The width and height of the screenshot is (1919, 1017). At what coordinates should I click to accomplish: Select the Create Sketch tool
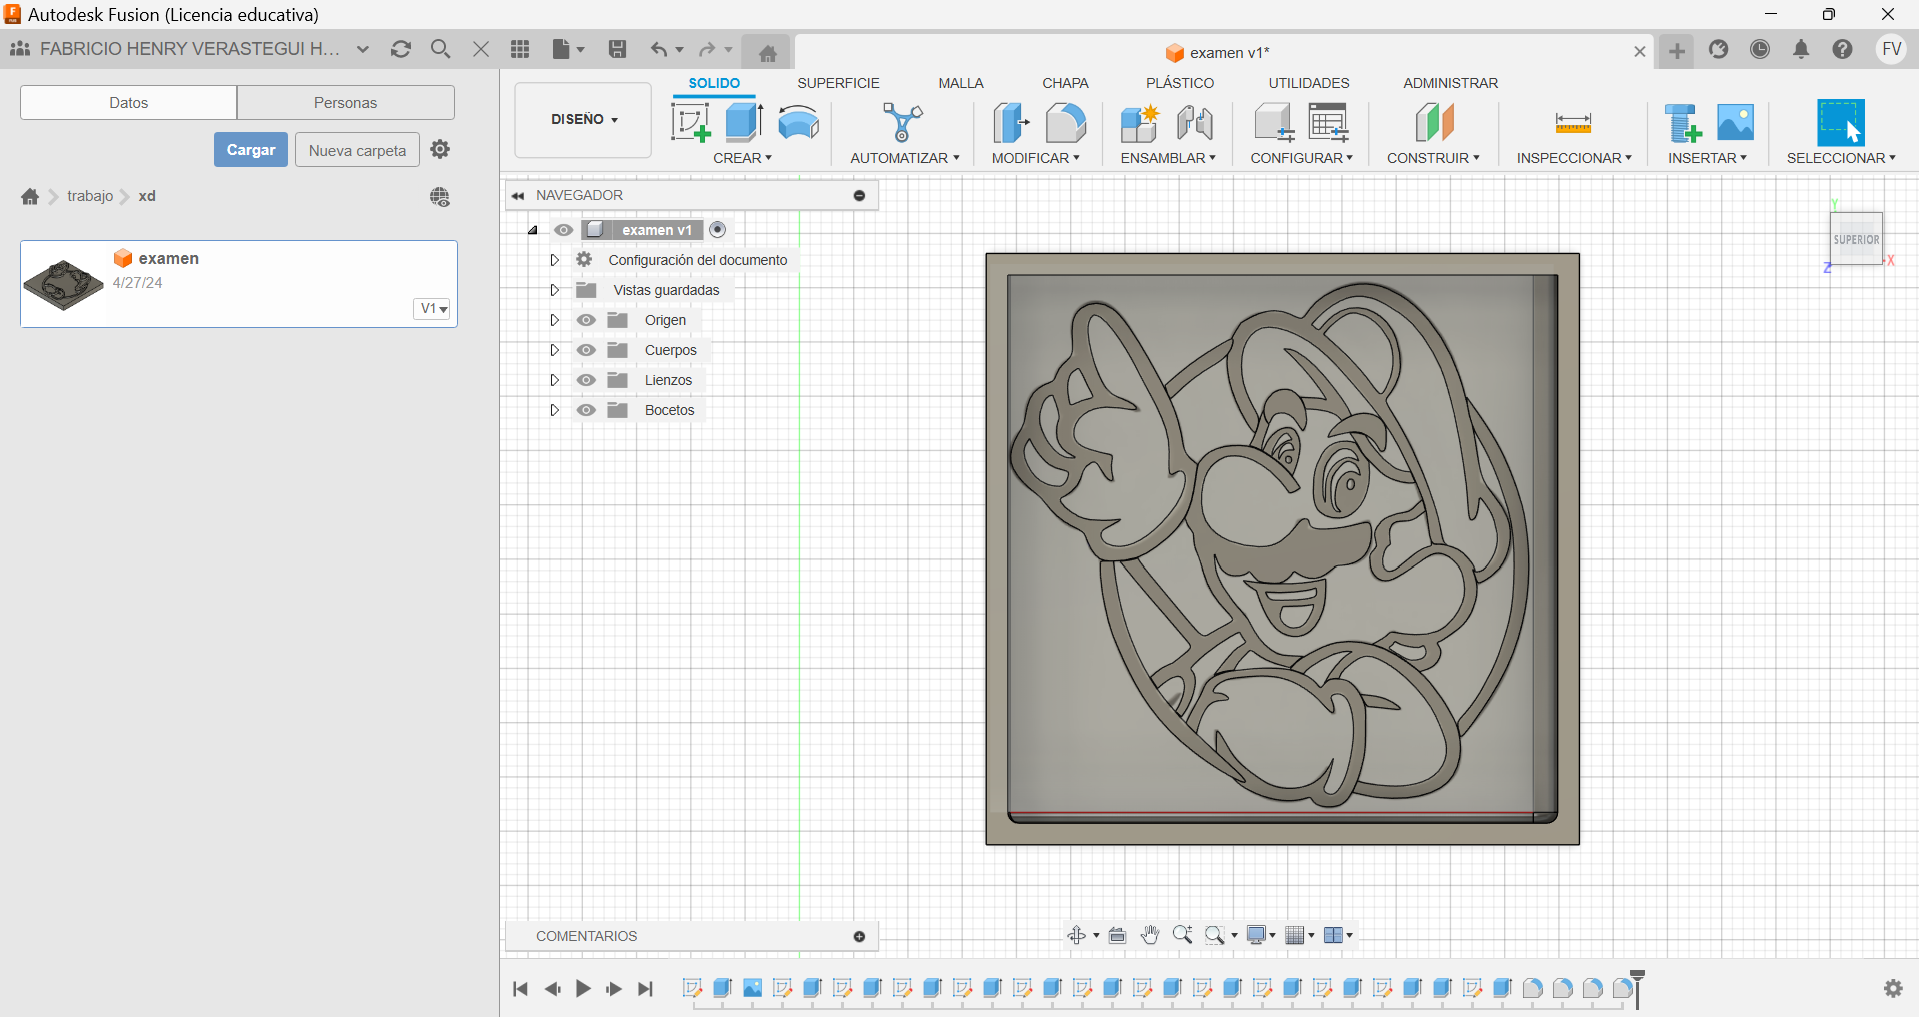(x=690, y=123)
